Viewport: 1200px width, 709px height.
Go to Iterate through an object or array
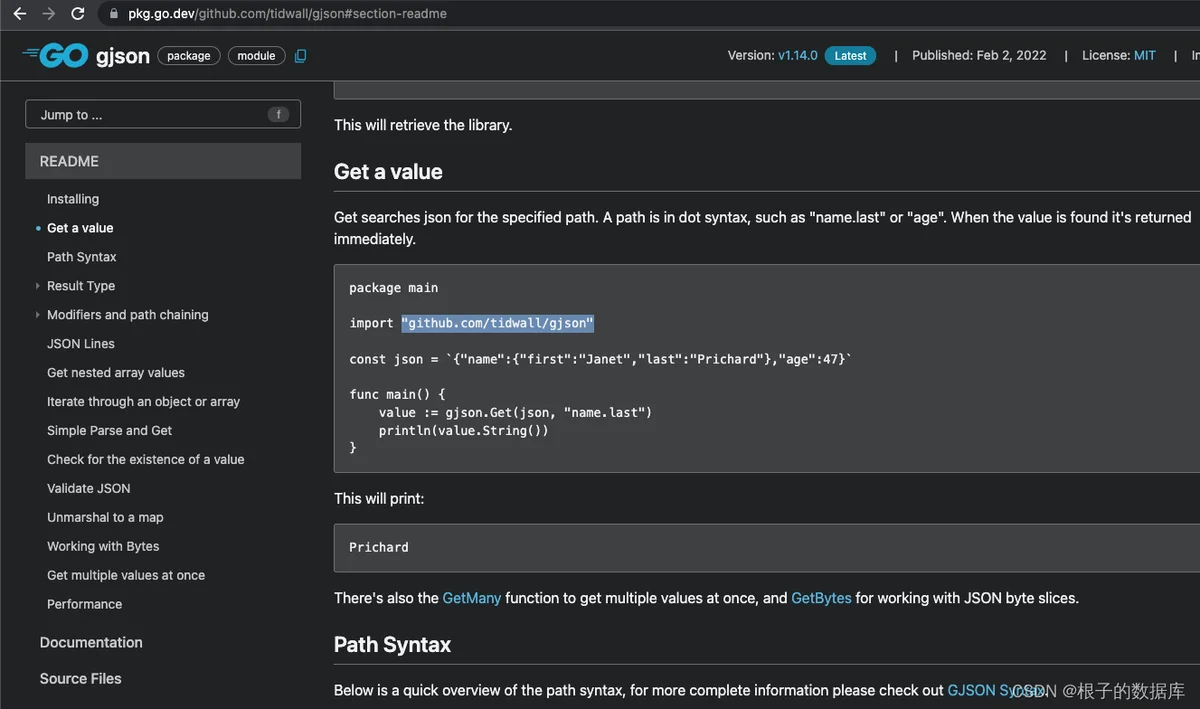(144, 402)
